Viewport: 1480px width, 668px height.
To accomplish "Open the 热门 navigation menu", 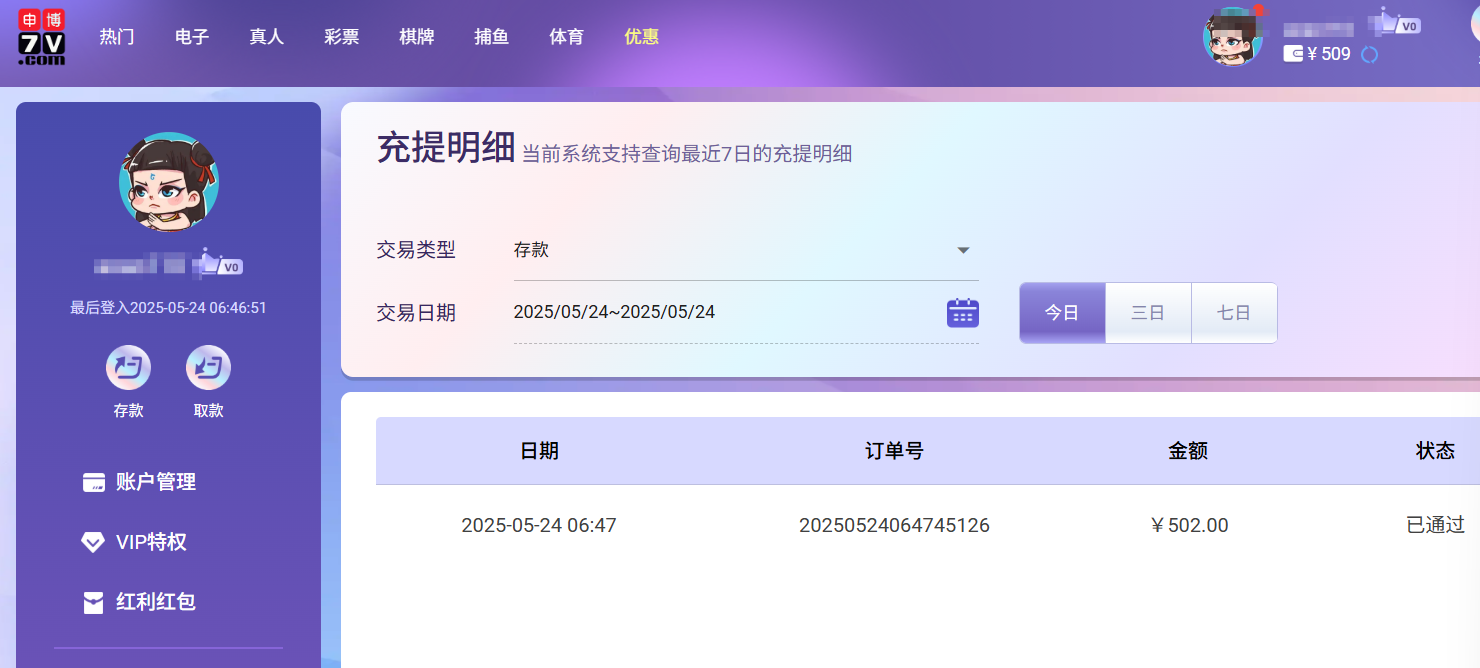I will (117, 37).
